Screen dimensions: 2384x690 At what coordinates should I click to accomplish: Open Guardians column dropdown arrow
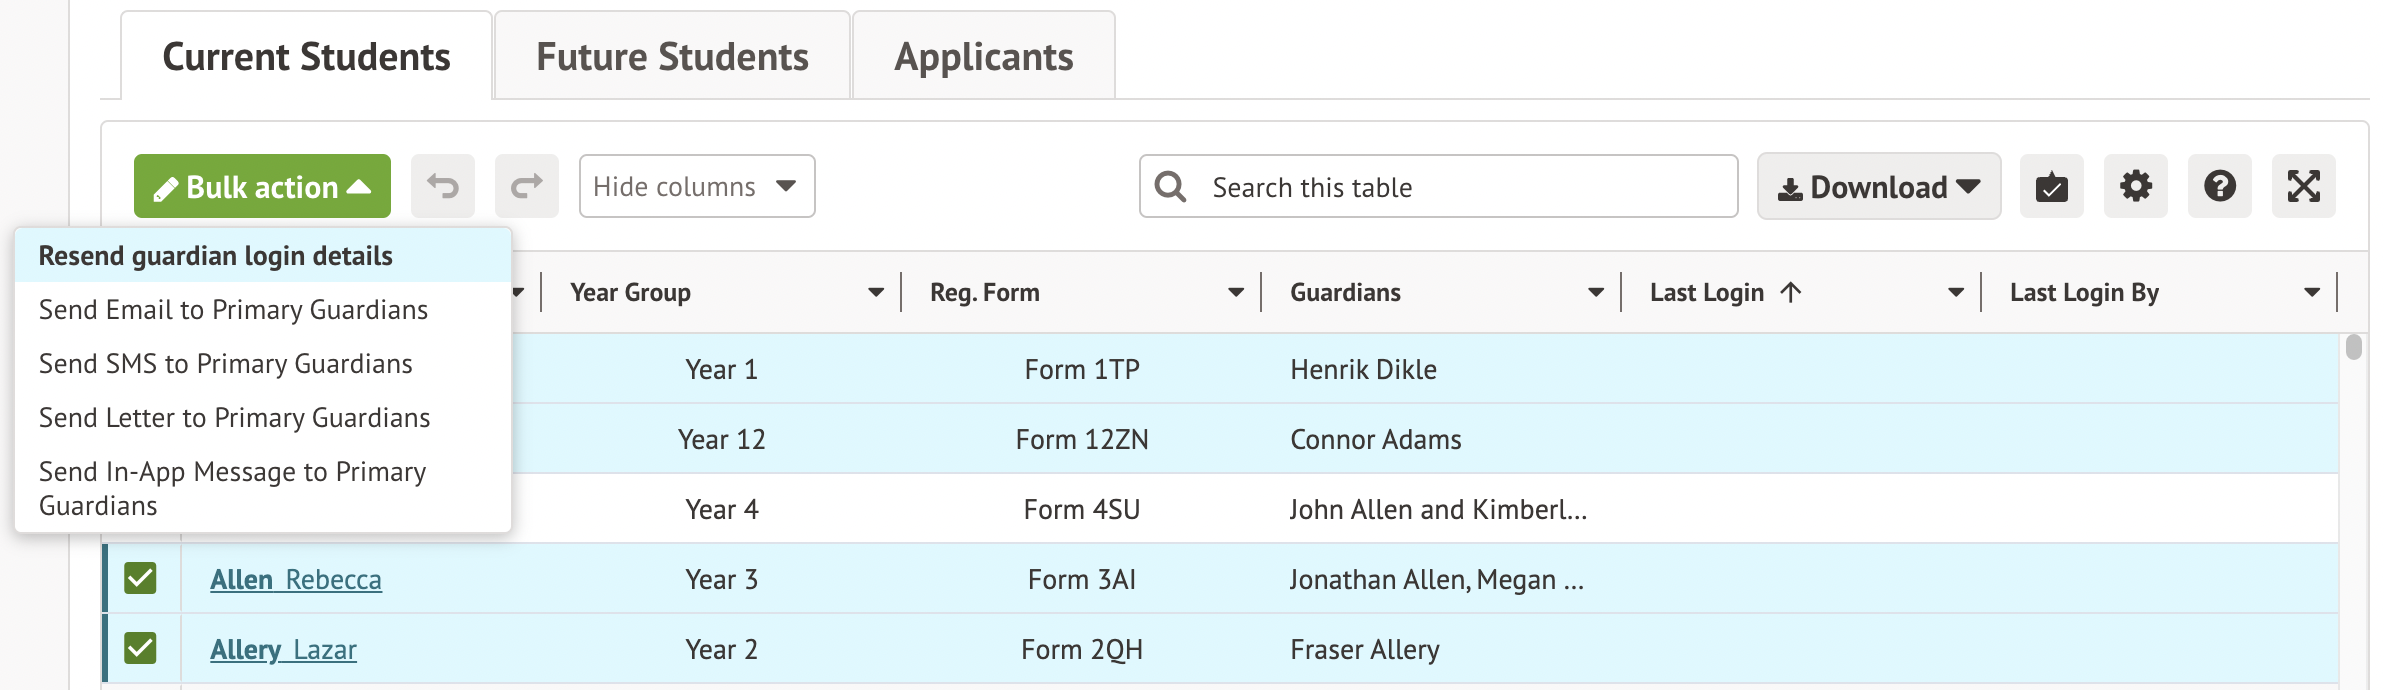1596,292
